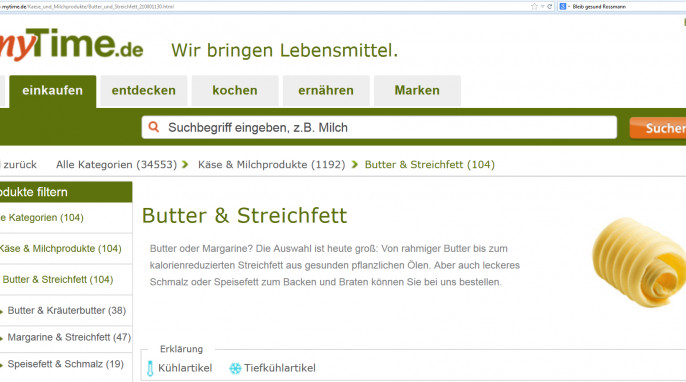Image resolution: width=686 pixels, height=382 pixels.
Task: Click the myTime.de logo
Action: click(71, 45)
